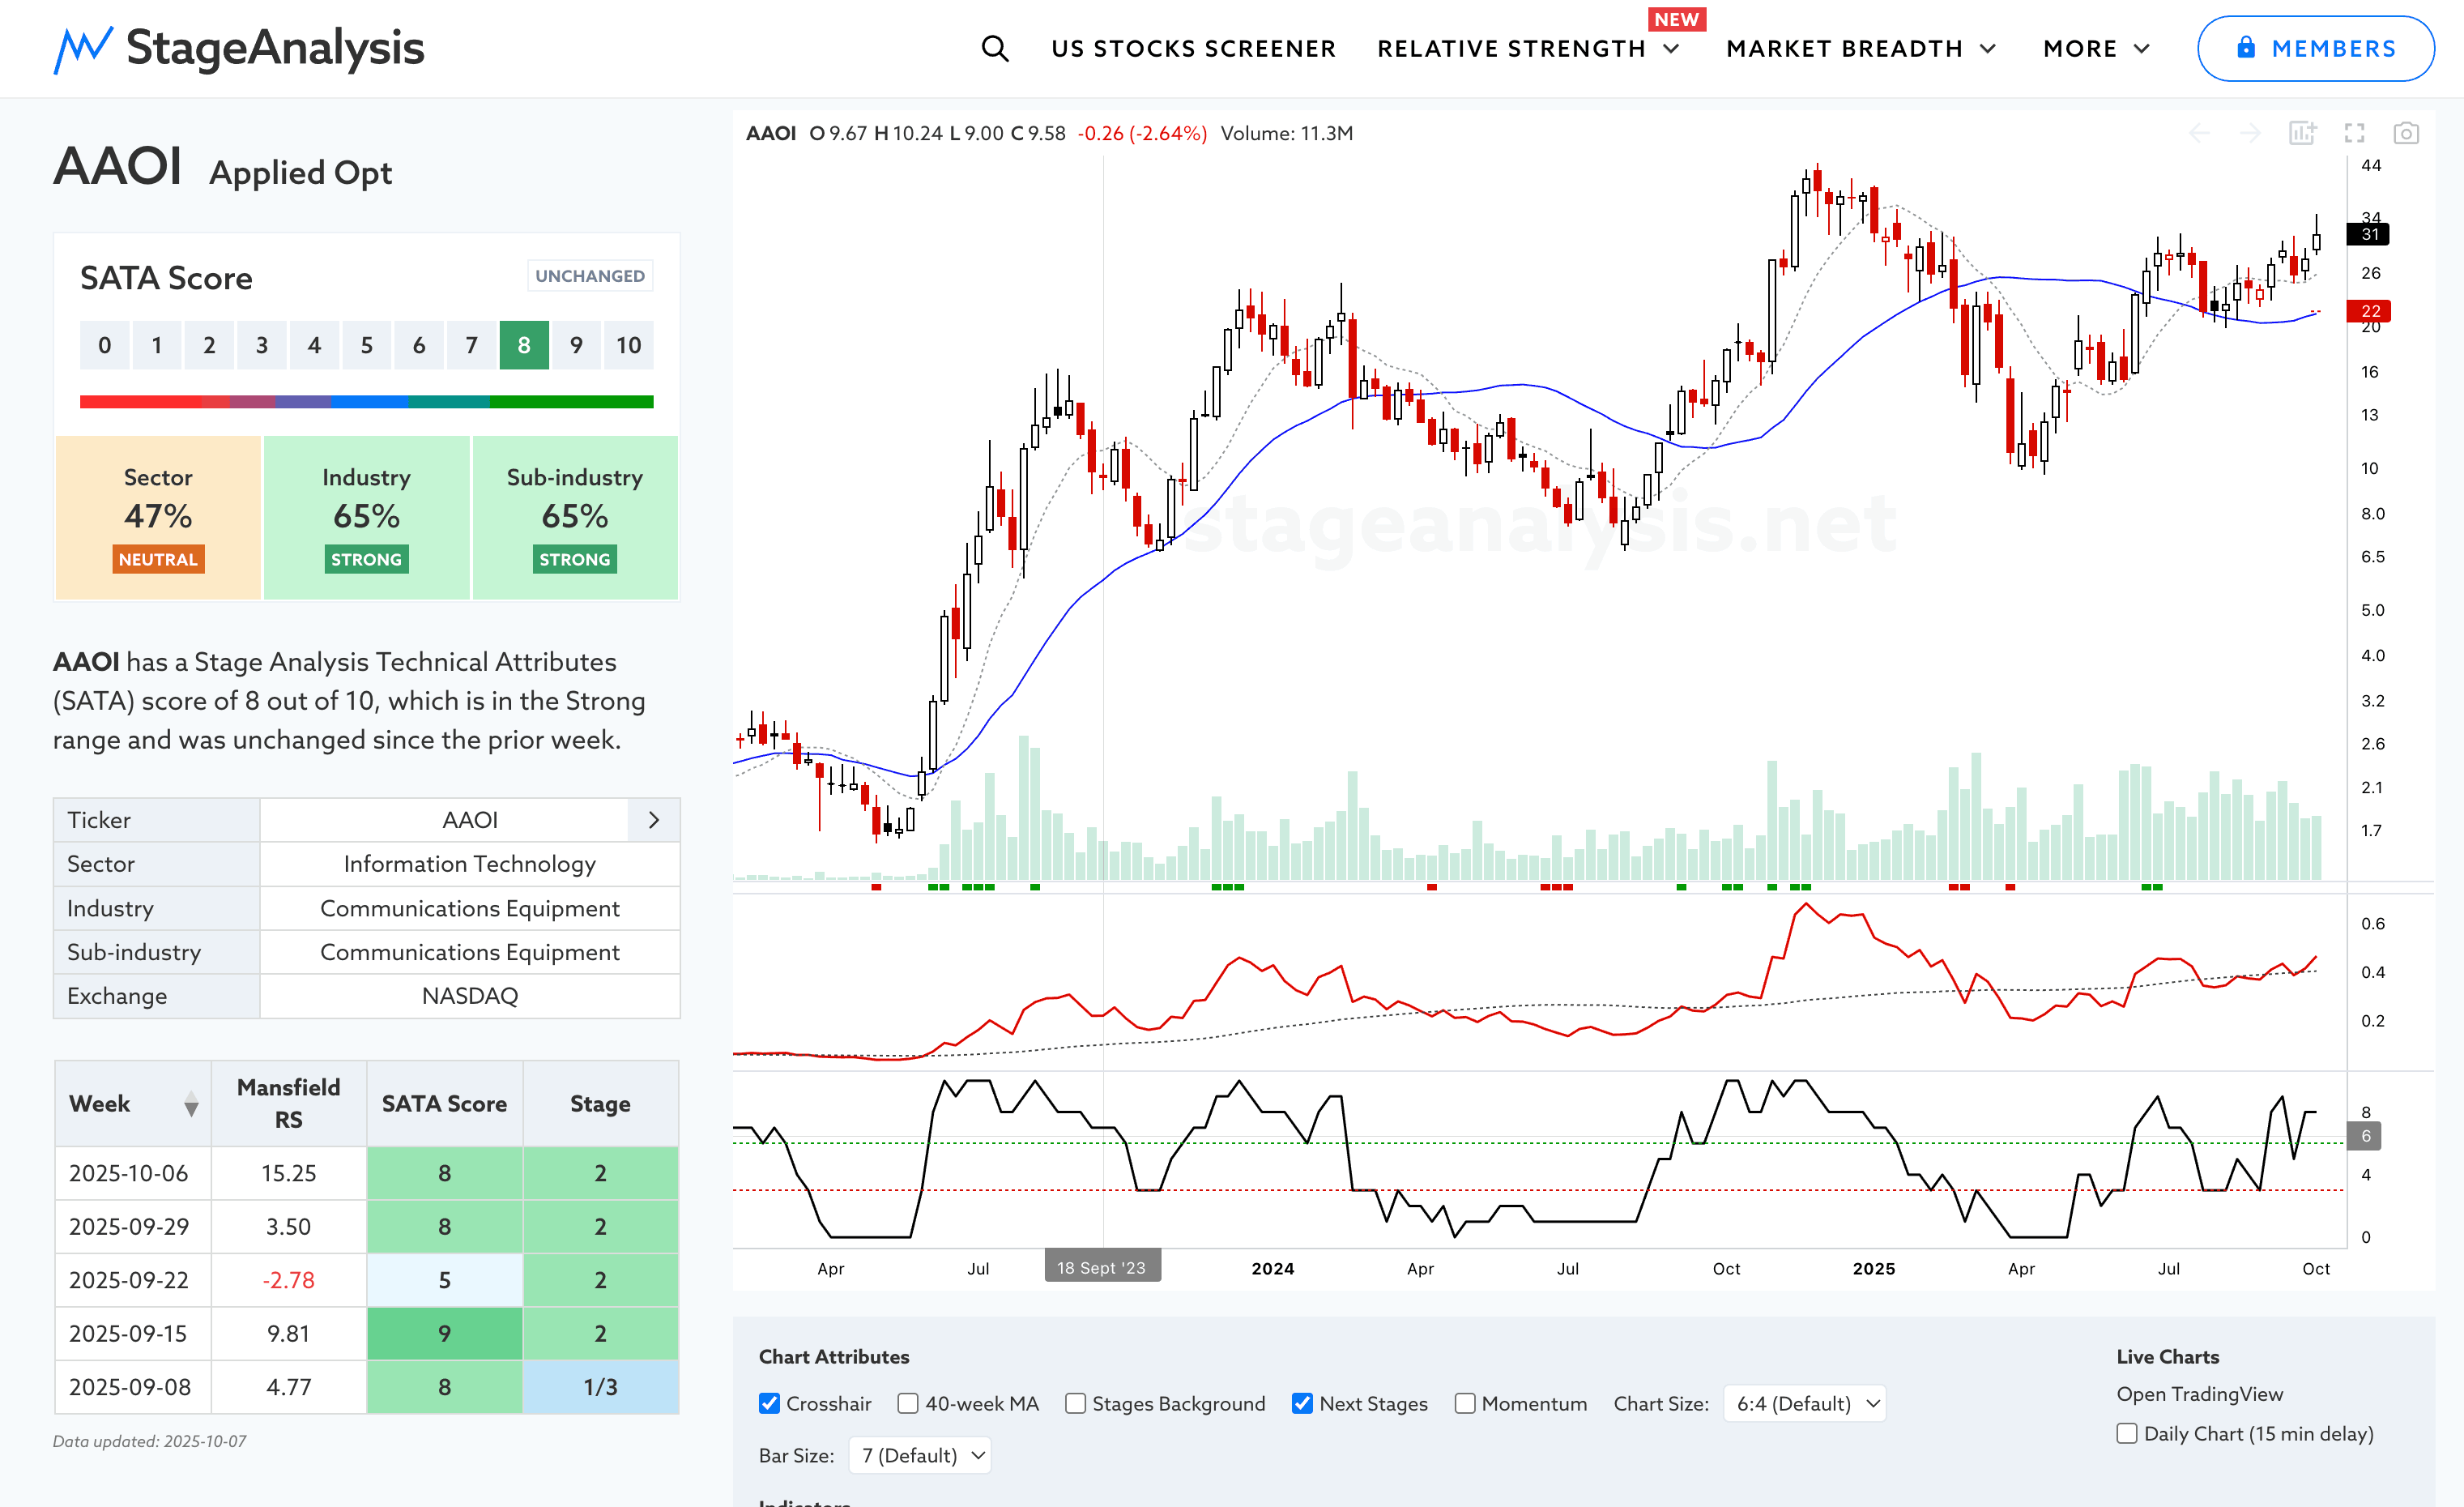Open the Chart Size dropdown
Image resolution: width=2464 pixels, height=1507 pixels.
(1805, 1403)
